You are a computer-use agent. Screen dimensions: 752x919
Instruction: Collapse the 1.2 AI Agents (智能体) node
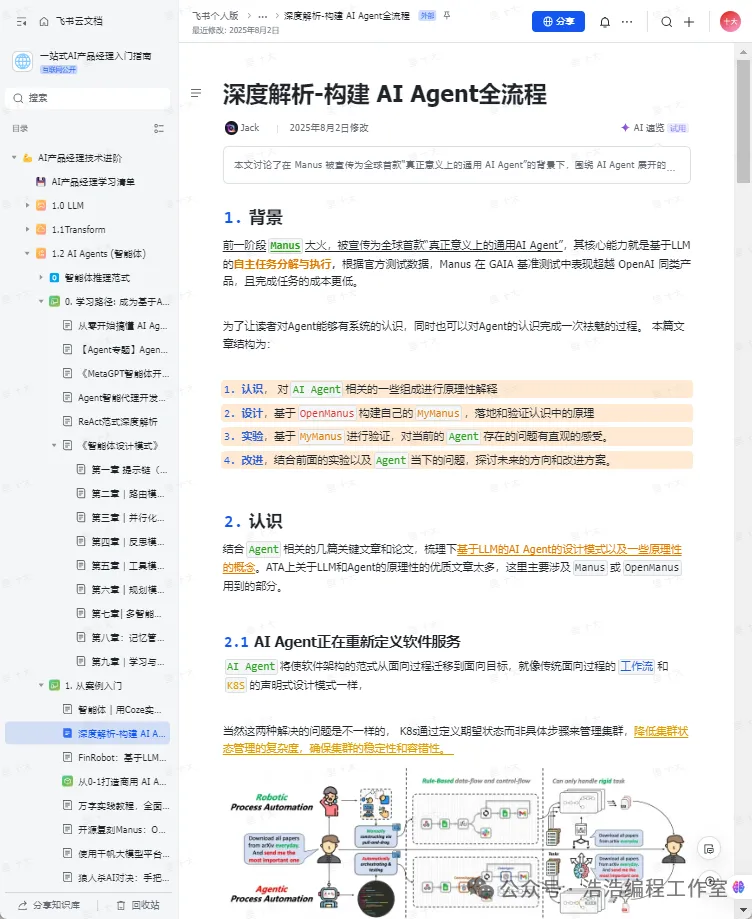click(27, 254)
